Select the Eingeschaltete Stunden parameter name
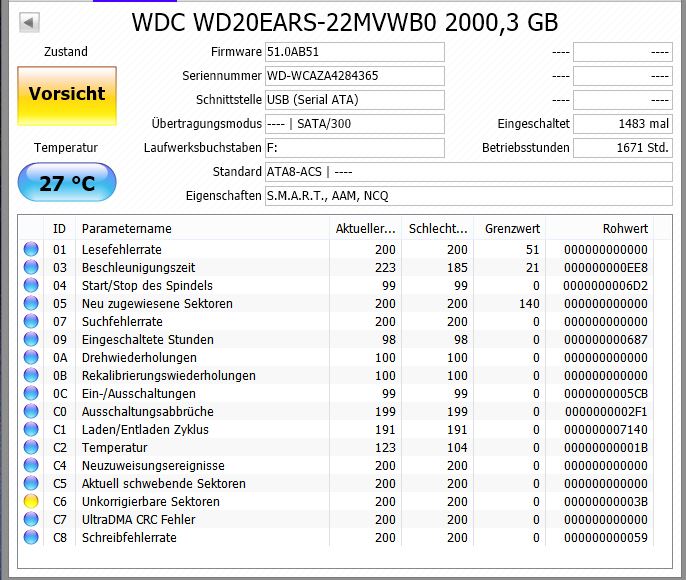The height and width of the screenshot is (580, 686). pos(147,340)
